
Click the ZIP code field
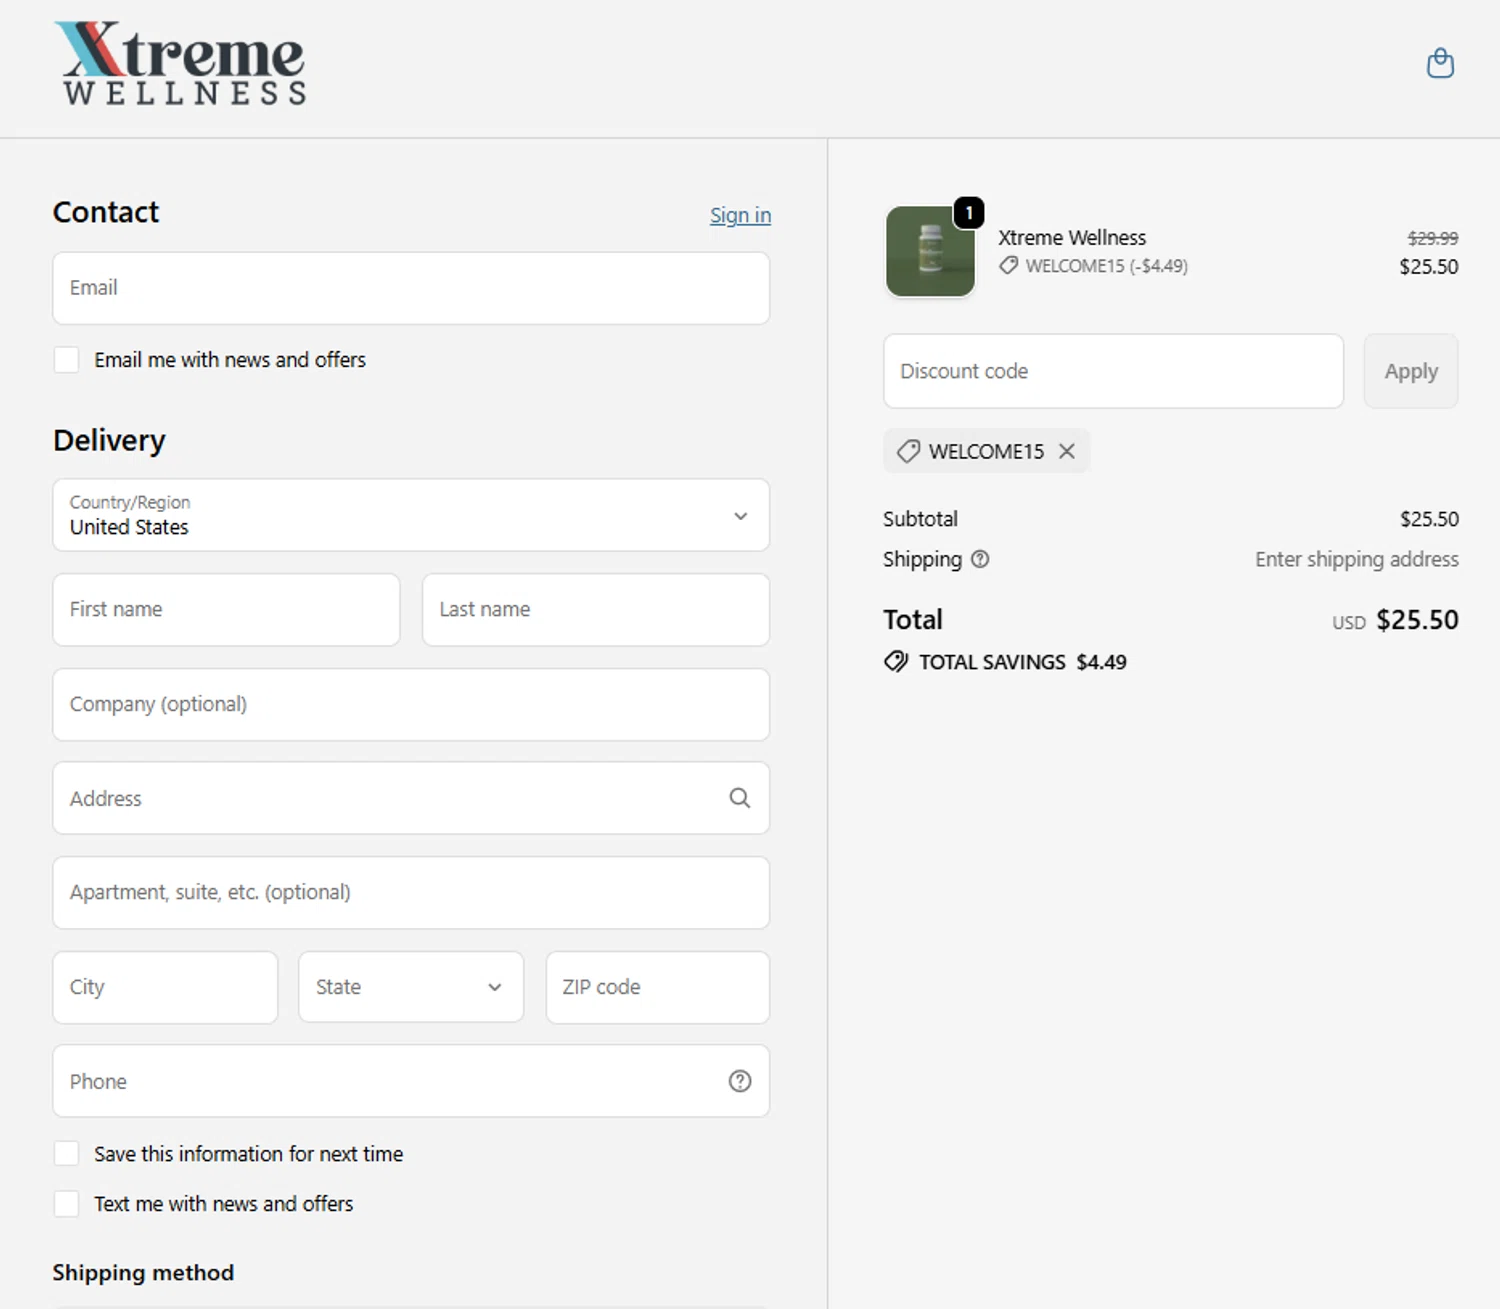coord(658,987)
